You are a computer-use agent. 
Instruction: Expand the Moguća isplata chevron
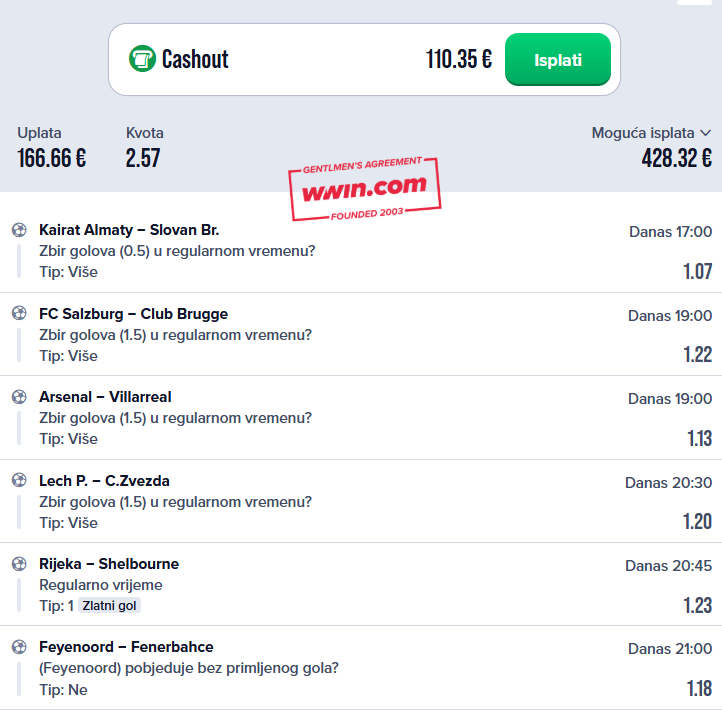pyautogui.click(x=705, y=133)
